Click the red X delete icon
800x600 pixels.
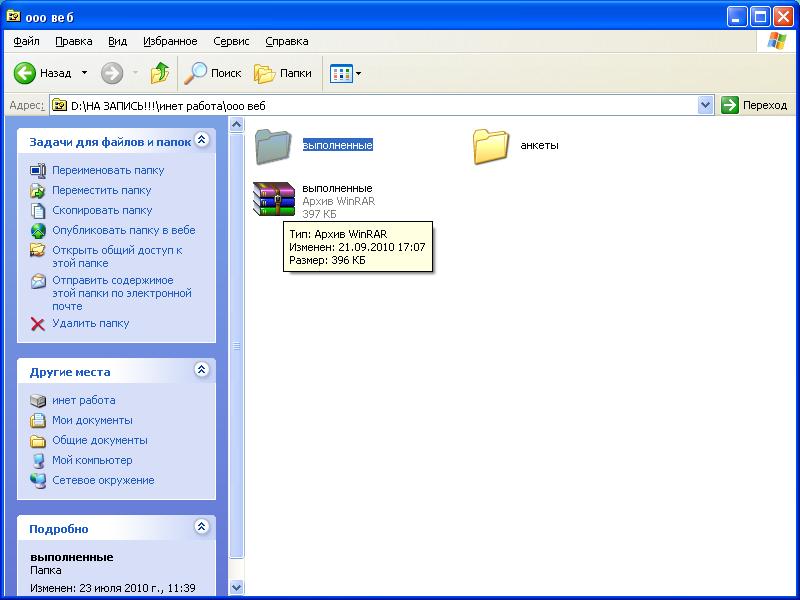coord(38,324)
